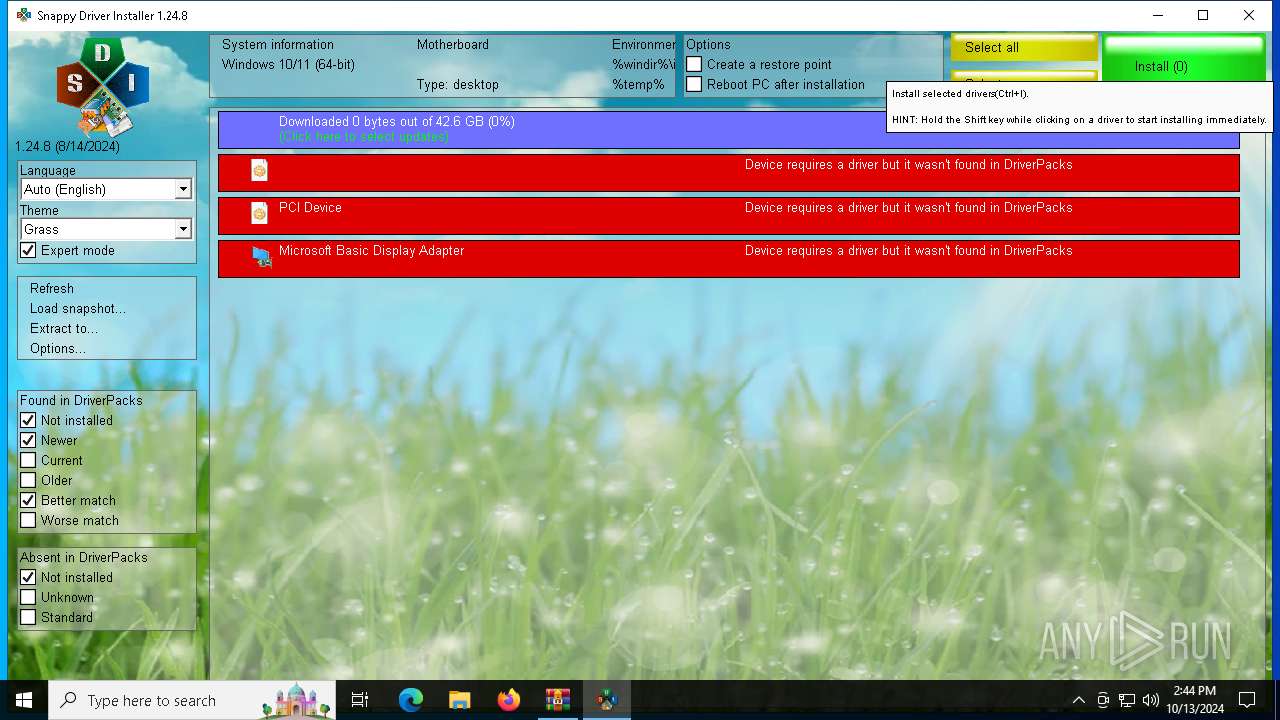The height and width of the screenshot is (720, 1280).
Task: Uncheck the Better match filter
Action: 28,501
